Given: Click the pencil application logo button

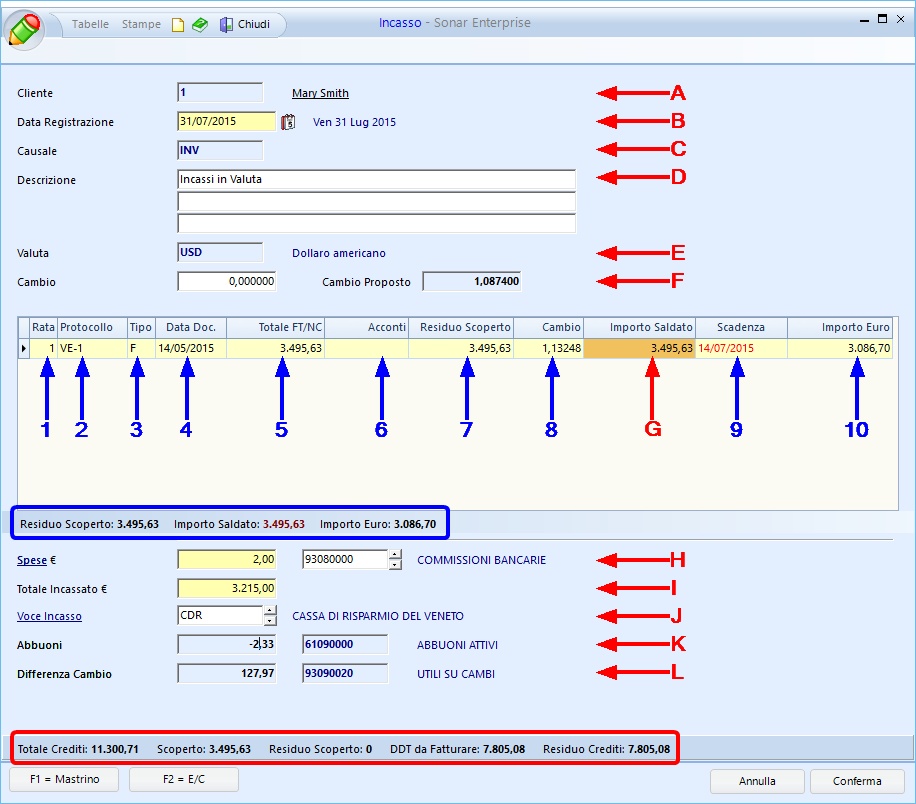Looking at the screenshot, I should pos(24,27).
